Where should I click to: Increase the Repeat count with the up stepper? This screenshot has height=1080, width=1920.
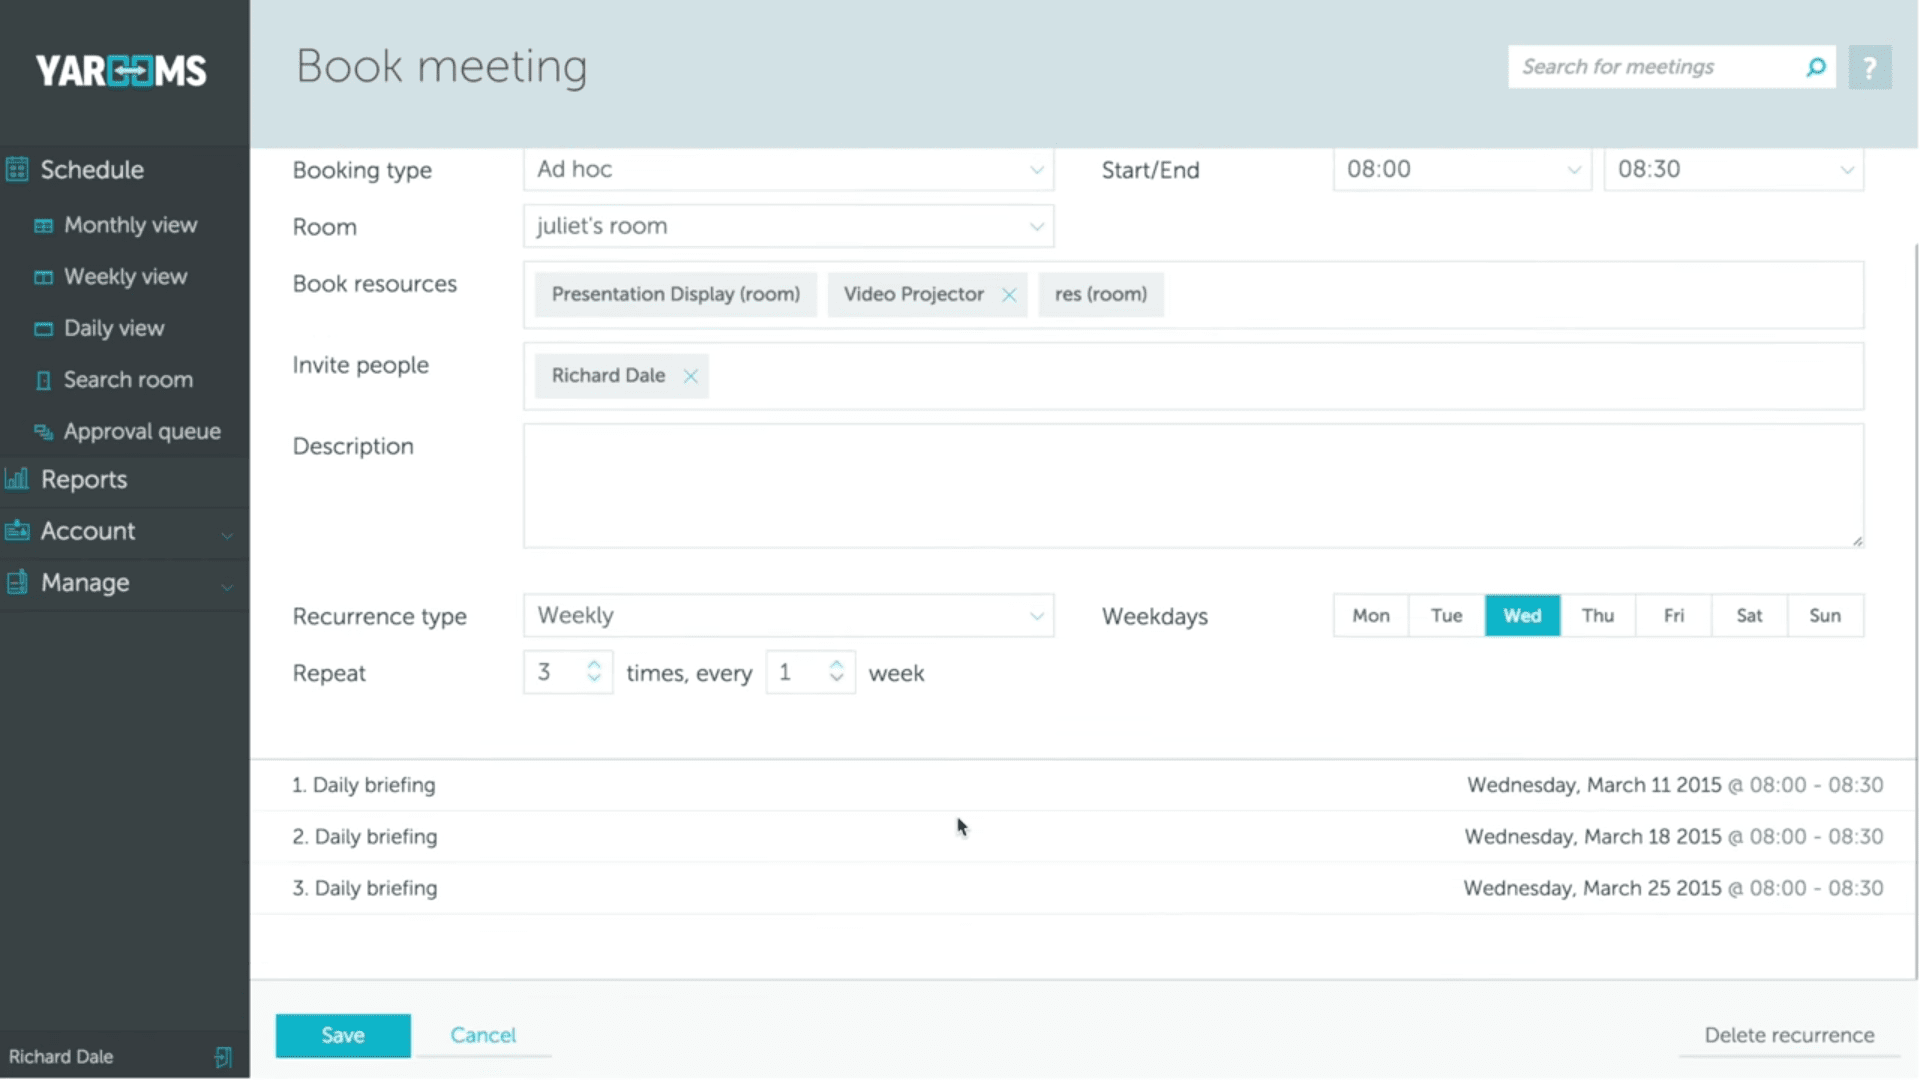point(593,665)
